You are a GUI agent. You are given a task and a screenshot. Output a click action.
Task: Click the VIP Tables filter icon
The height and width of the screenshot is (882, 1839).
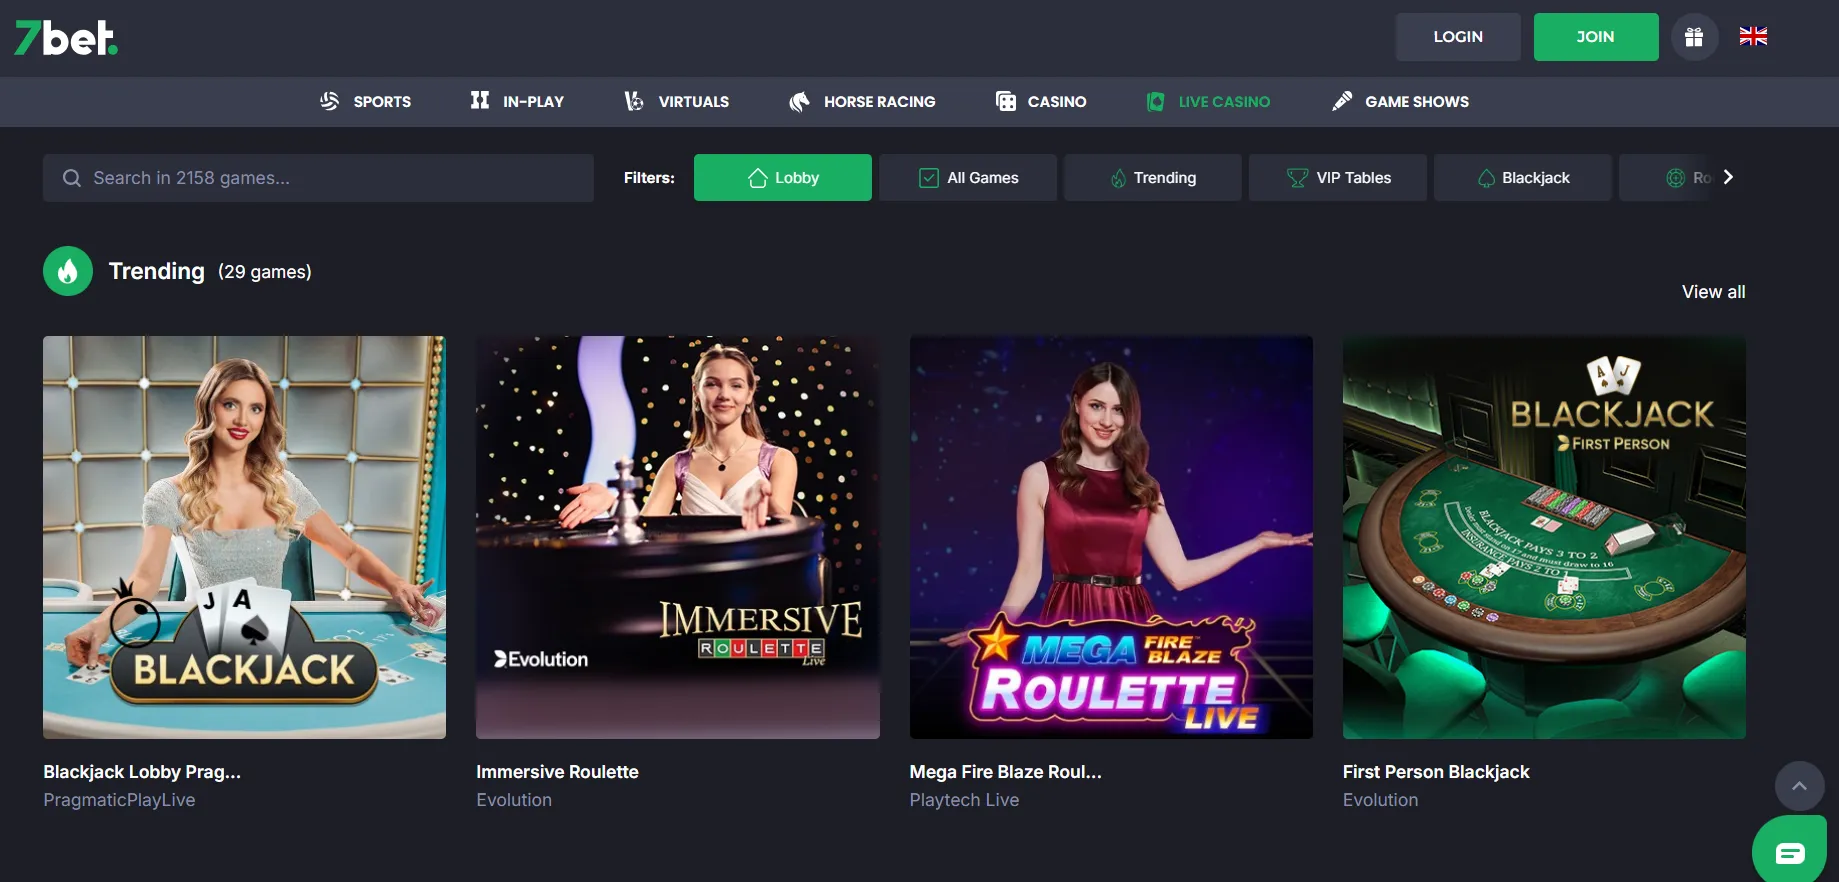coord(1297,178)
